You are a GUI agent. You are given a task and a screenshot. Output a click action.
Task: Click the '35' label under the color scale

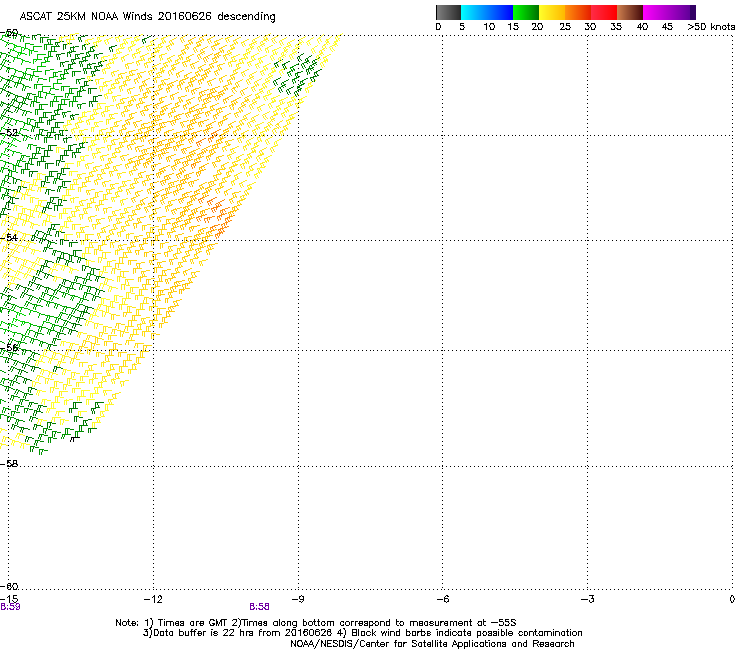(616, 27)
